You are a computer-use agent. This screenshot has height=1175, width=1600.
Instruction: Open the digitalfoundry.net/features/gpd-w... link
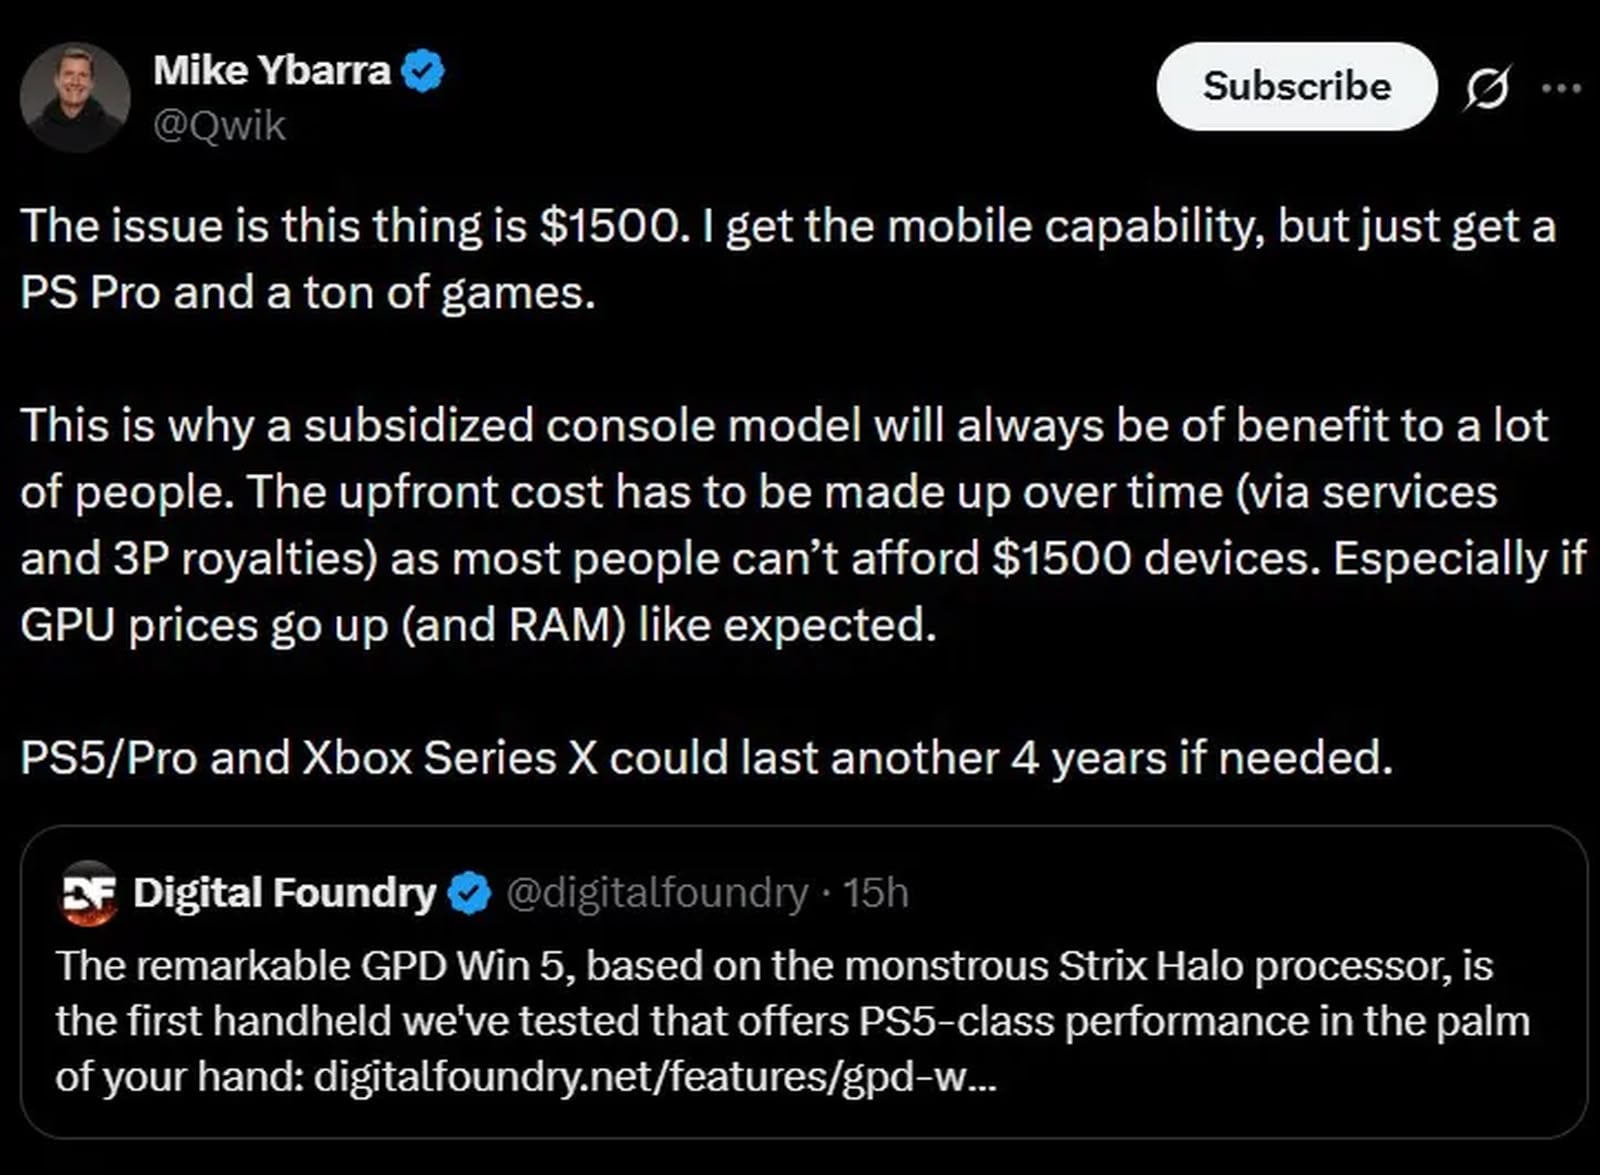[654, 1077]
